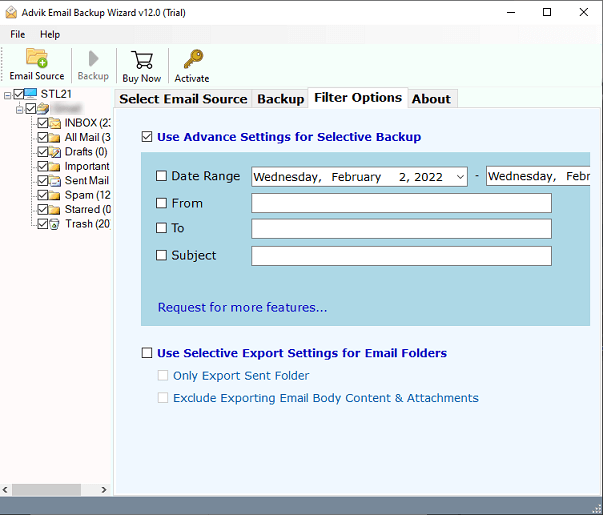Click the blurred account mailbox icon
Screen dimensions: 603x515
[x=43, y=108]
